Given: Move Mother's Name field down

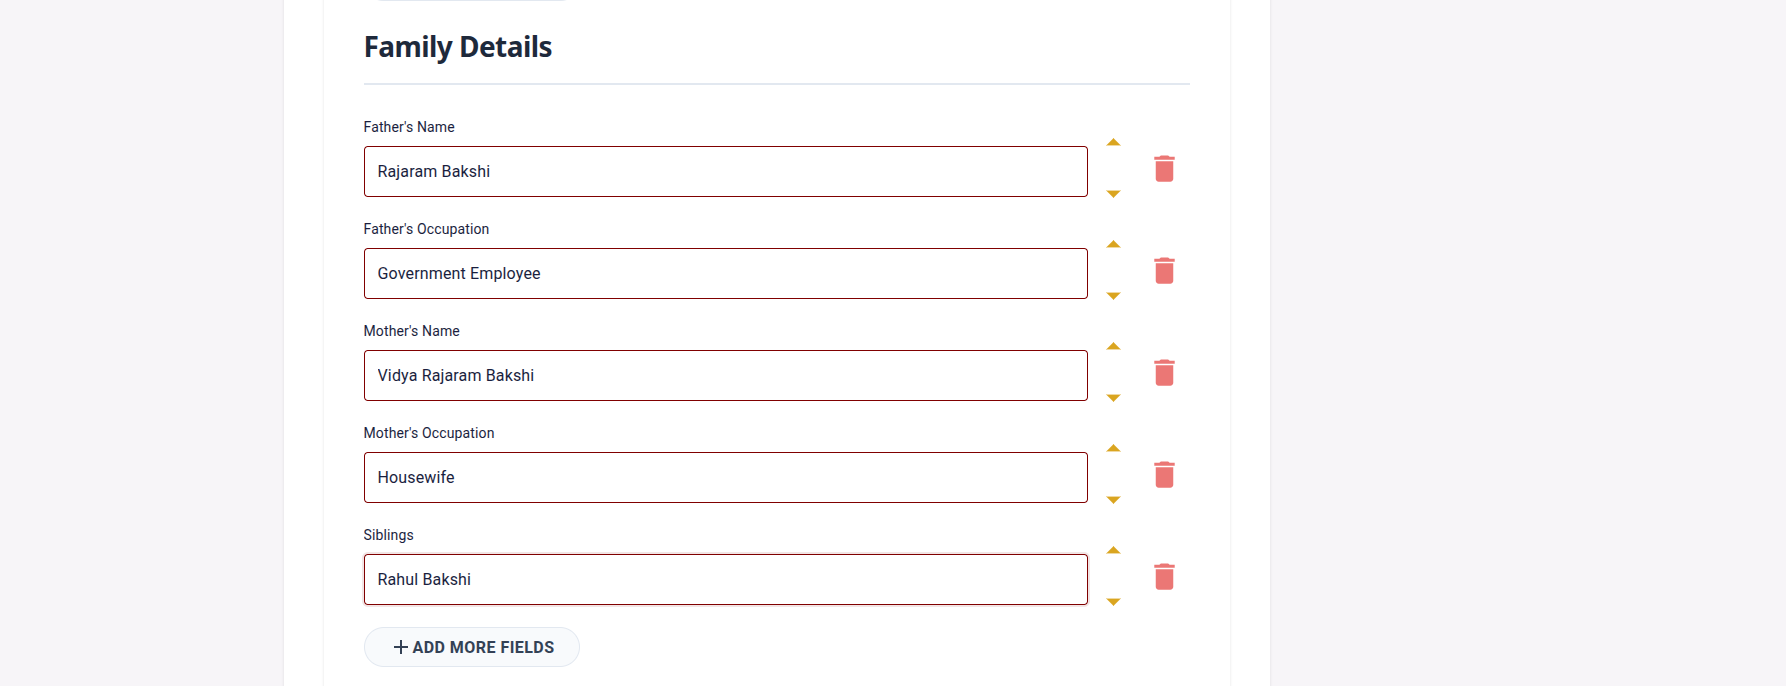Looking at the screenshot, I should [x=1113, y=398].
